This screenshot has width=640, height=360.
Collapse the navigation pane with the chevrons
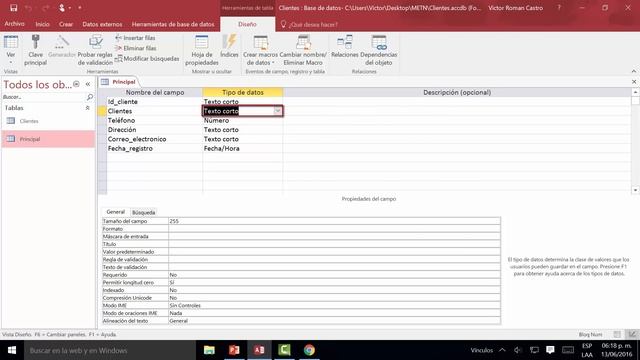point(88,84)
